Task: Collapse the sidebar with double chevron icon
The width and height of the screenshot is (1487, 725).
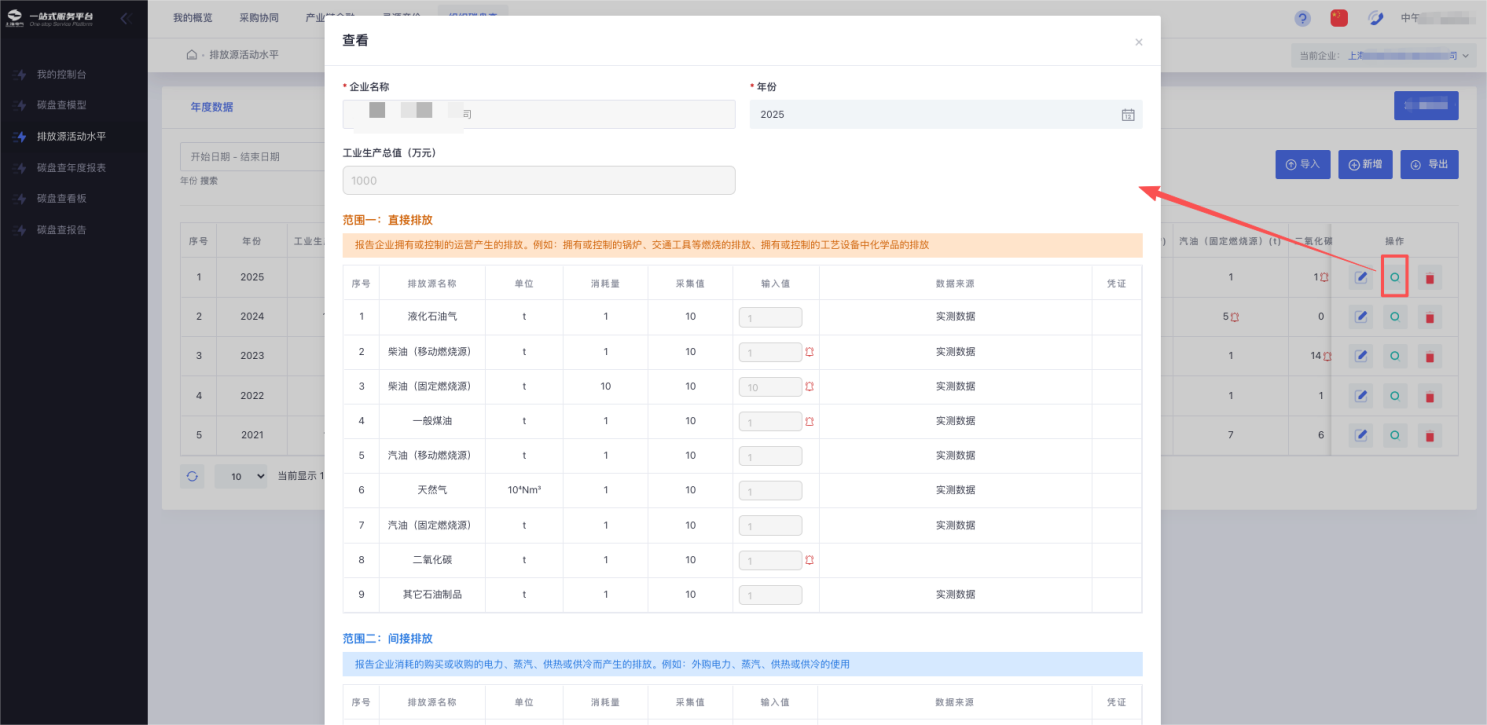Action: [126, 18]
